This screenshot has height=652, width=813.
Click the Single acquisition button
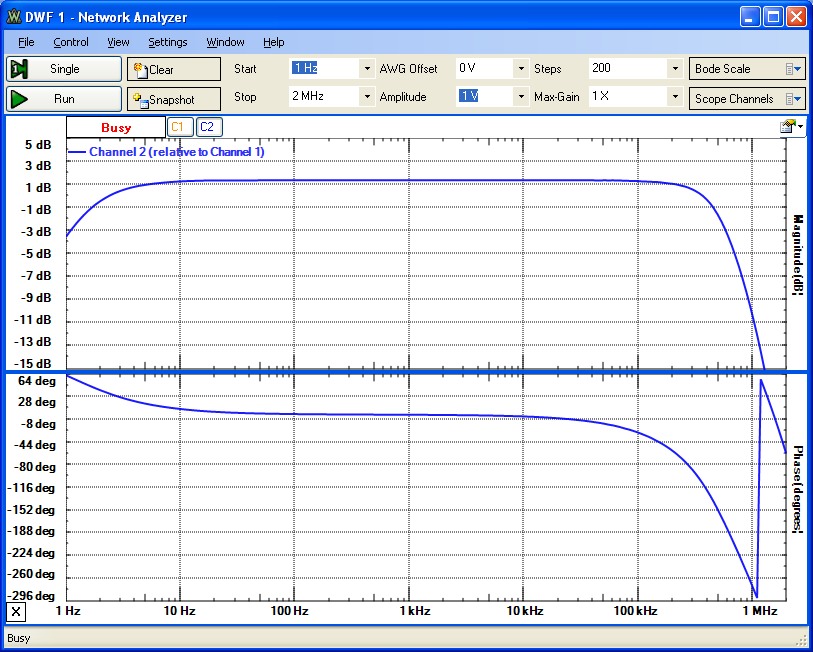click(64, 69)
